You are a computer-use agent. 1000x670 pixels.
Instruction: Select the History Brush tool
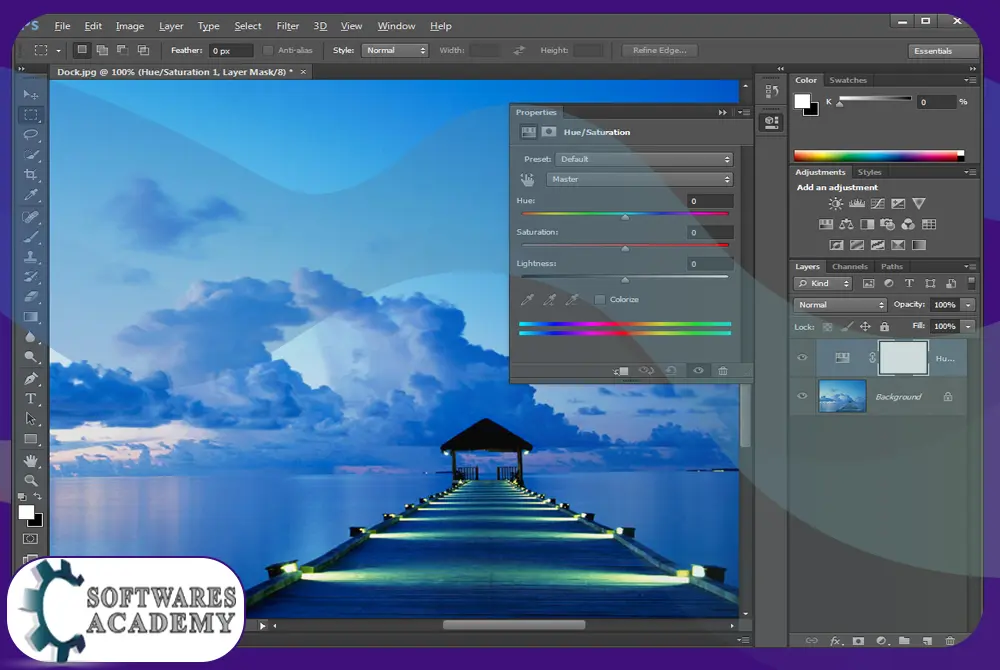click(30, 277)
